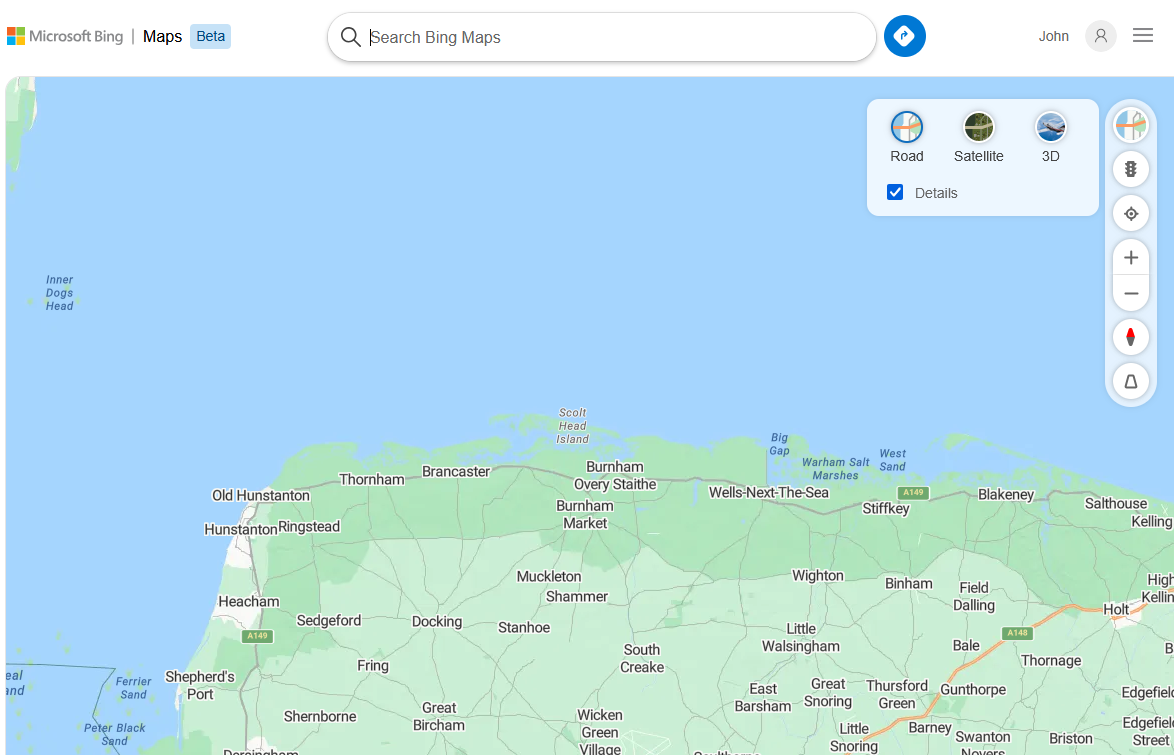Click the Microsoft Bing logo
The height and width of the screenshot is (755, 1174).
point(65,35)
